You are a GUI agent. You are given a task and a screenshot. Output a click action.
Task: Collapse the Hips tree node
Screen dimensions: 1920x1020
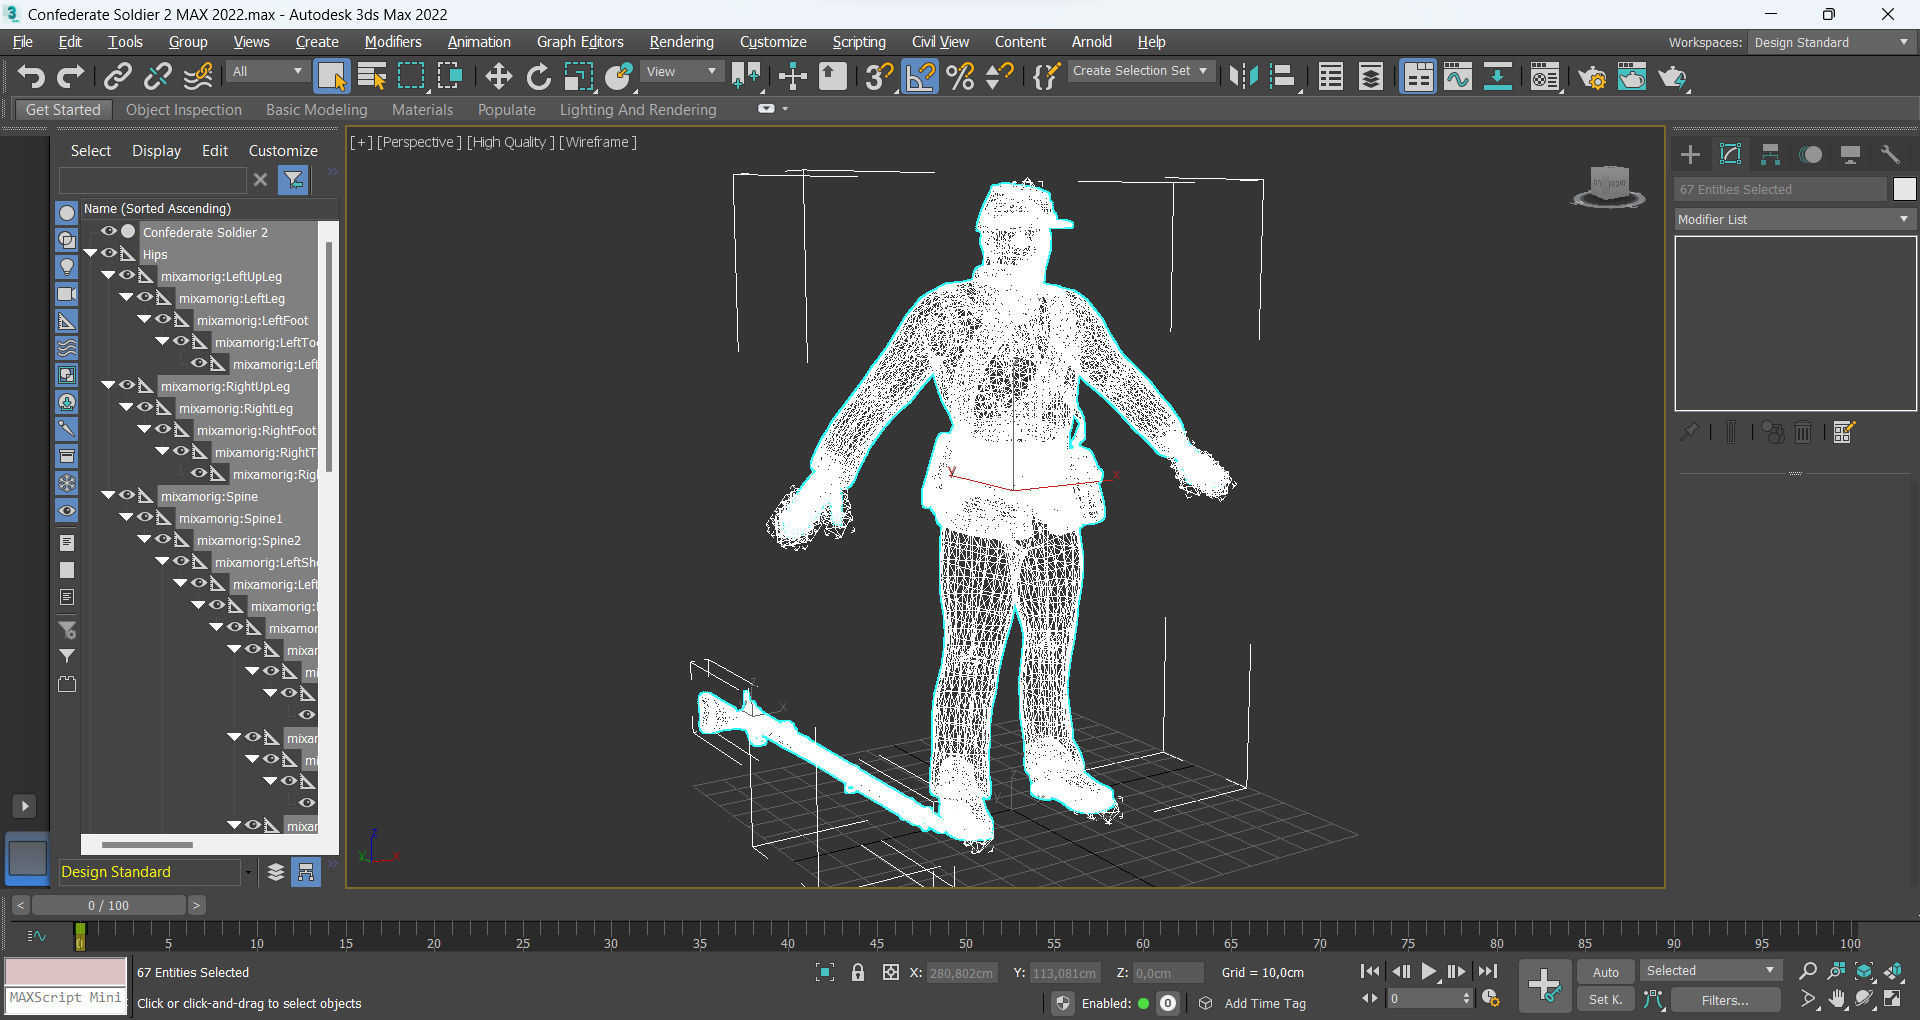91,253
